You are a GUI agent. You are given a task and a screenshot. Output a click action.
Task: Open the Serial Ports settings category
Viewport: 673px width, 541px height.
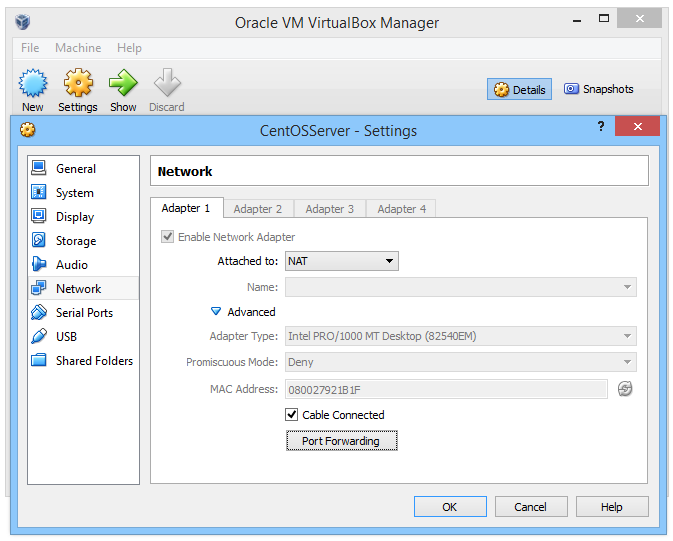pos(84,313)
